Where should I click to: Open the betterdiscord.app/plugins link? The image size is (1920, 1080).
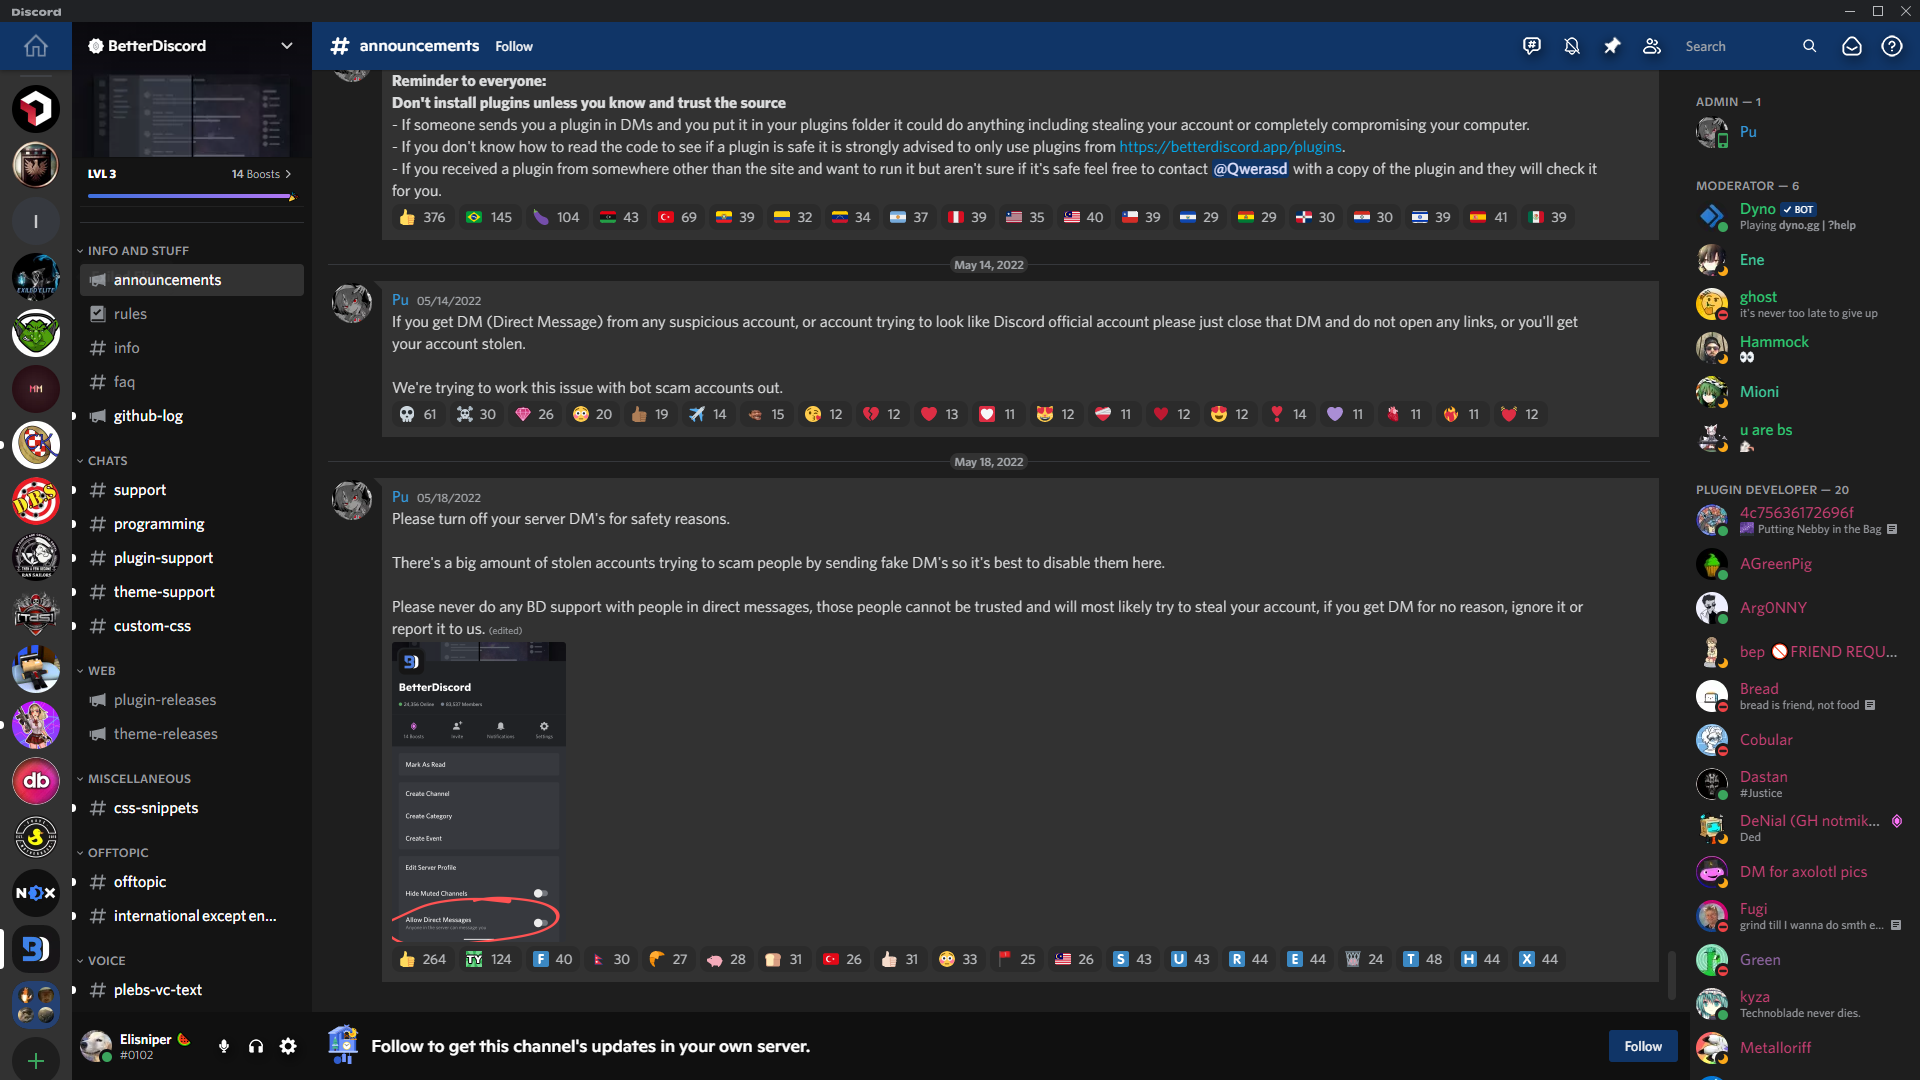point(1230,147)
